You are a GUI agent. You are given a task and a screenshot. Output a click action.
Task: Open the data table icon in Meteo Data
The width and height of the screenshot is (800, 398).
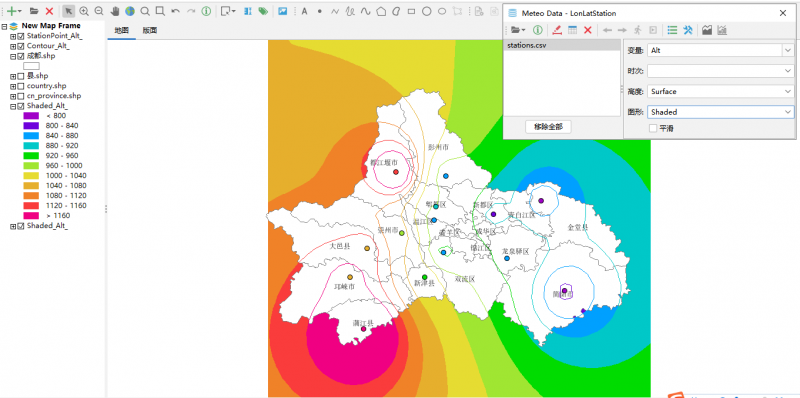pos(572,30)
